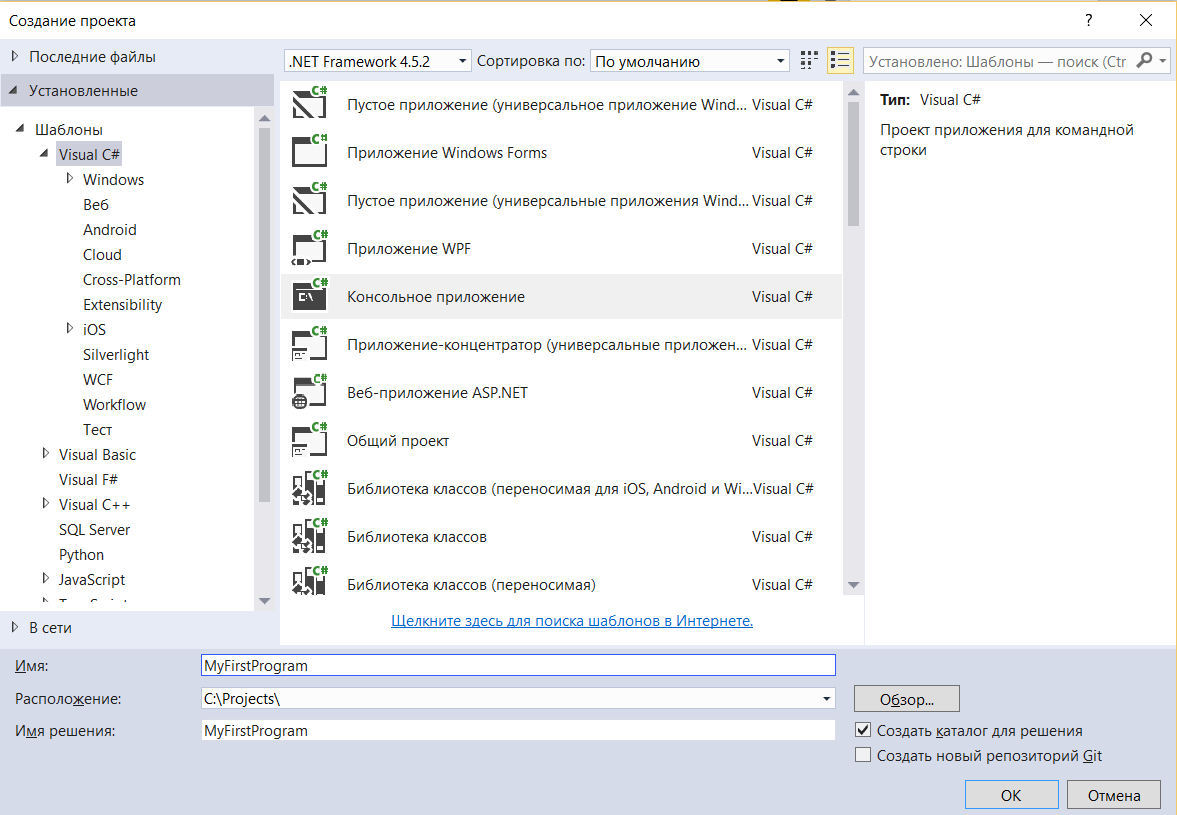1177x815 pixels.
Task: Select Приложение WPF template row
Action: pyautogui.click(x=561, y=248)
